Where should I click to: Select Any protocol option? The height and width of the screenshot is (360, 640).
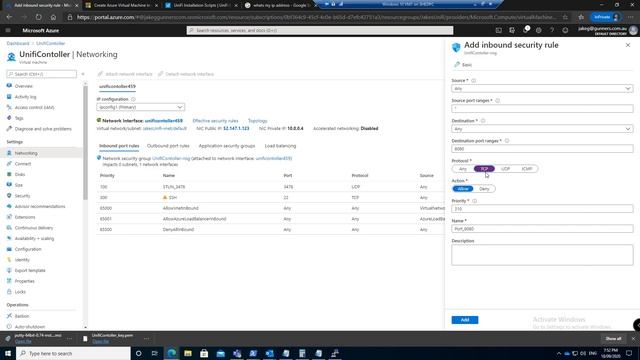462,169
